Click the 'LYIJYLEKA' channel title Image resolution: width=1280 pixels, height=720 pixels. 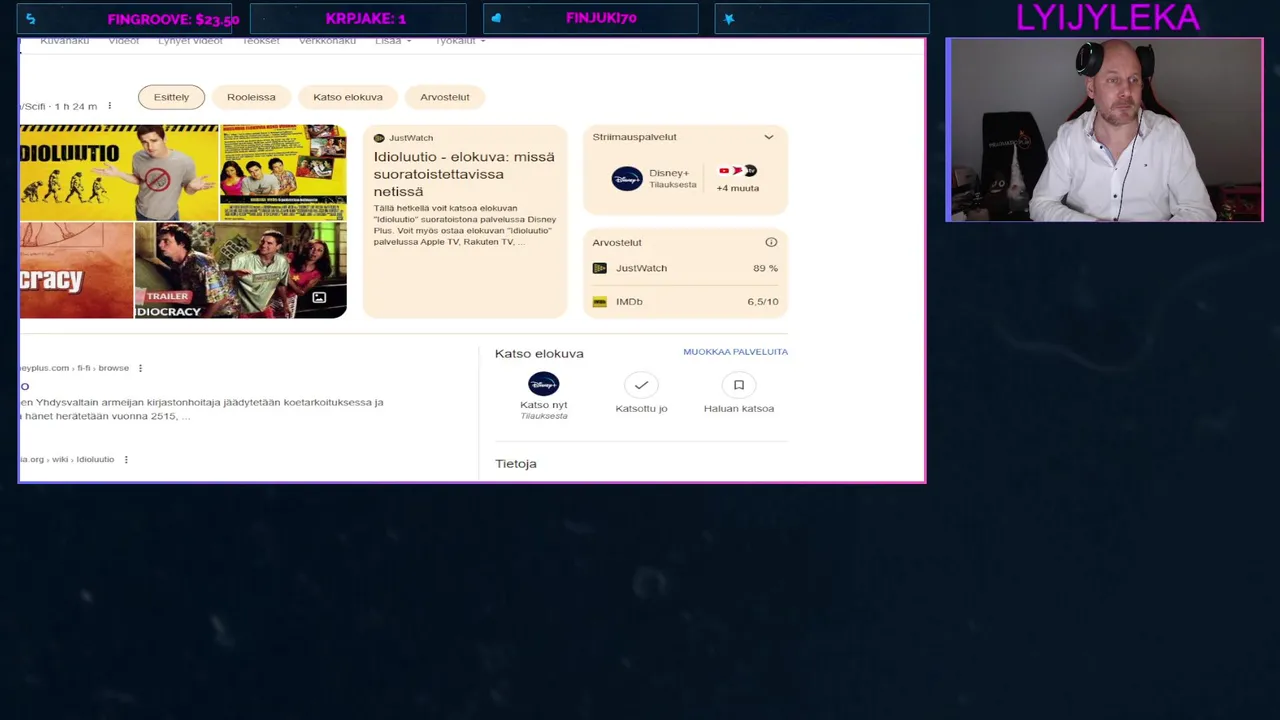tap(1107, 17)
